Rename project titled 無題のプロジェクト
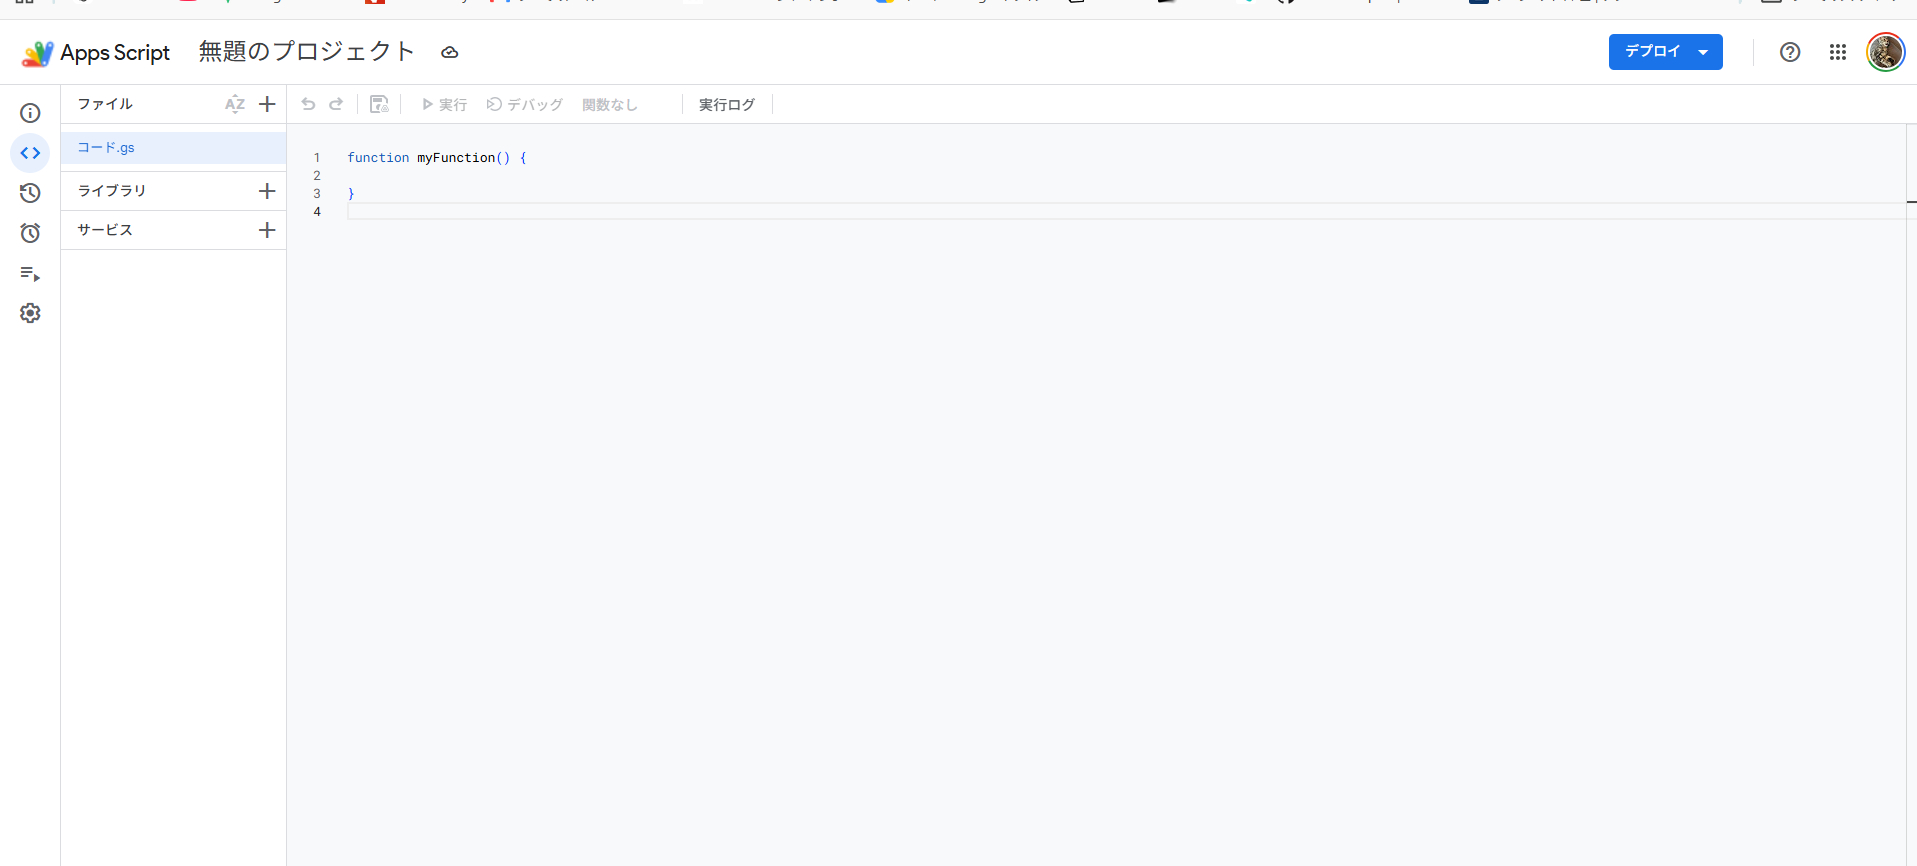The image size is (1917, 866). pos(306,52)
